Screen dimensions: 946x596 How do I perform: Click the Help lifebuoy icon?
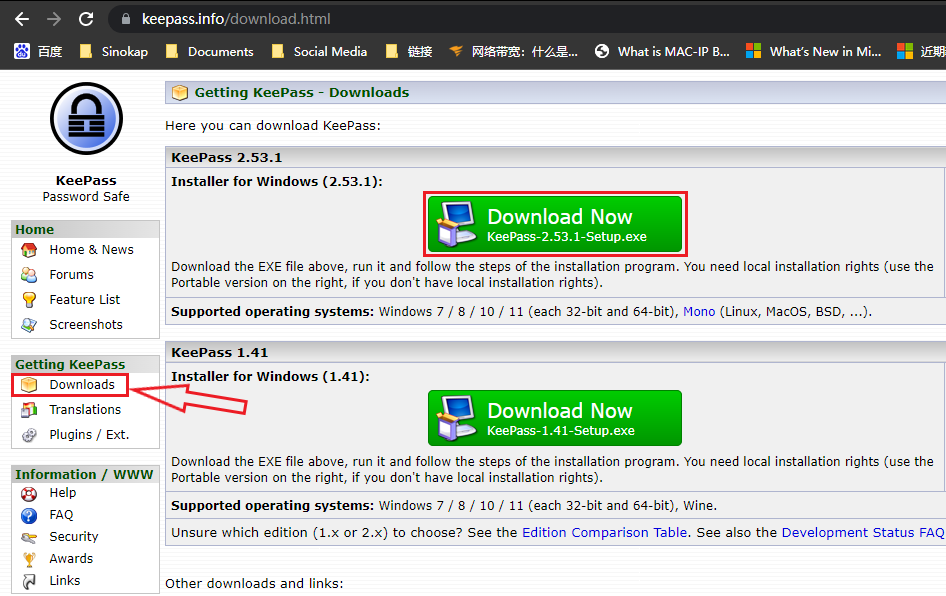click(30, 493)
